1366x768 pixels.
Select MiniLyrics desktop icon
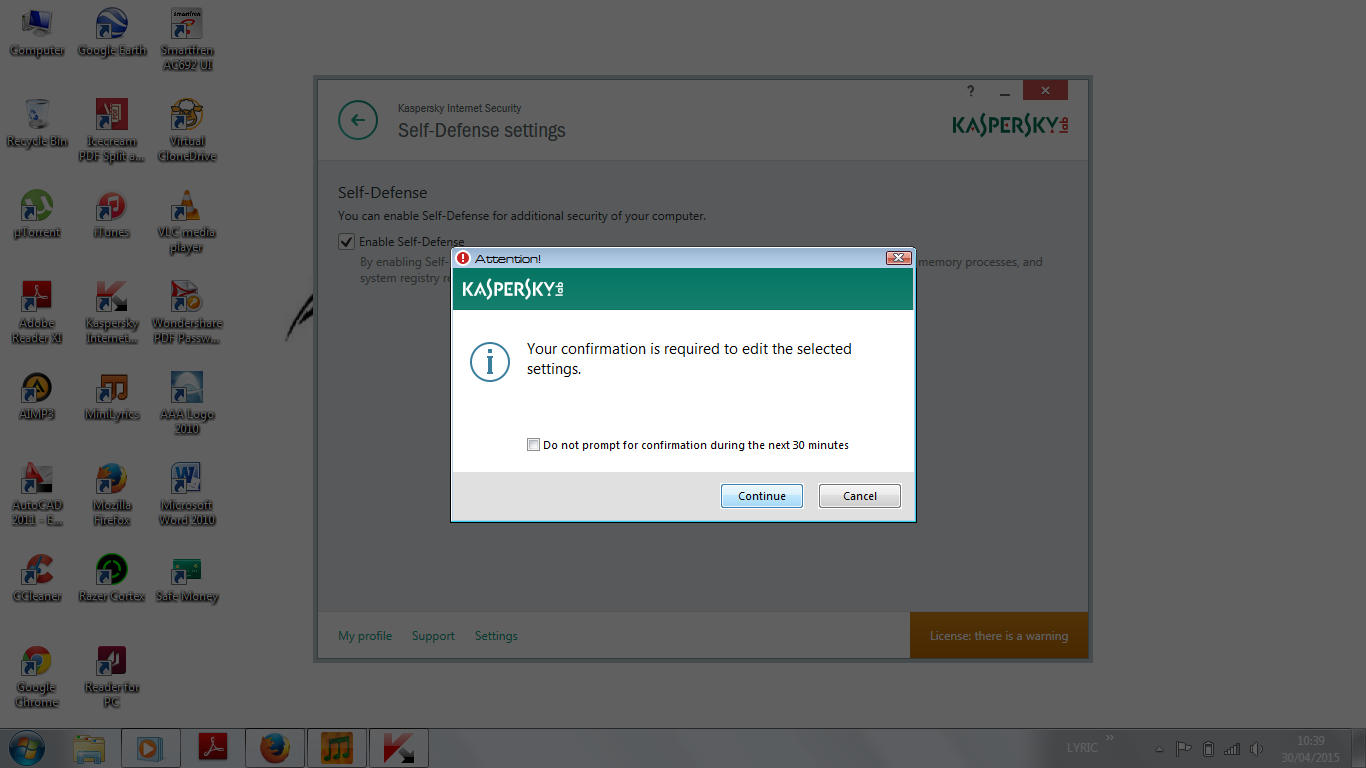[112, 396]
